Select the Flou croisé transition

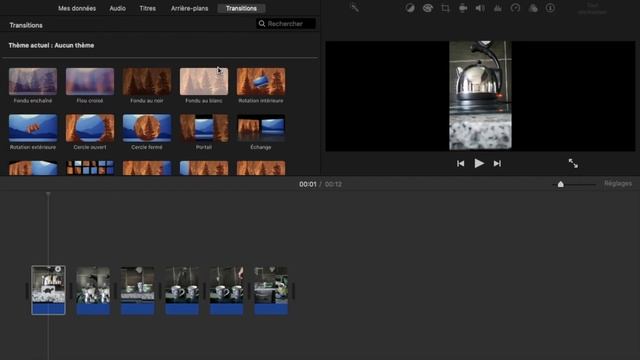click(x=90, y=81)
